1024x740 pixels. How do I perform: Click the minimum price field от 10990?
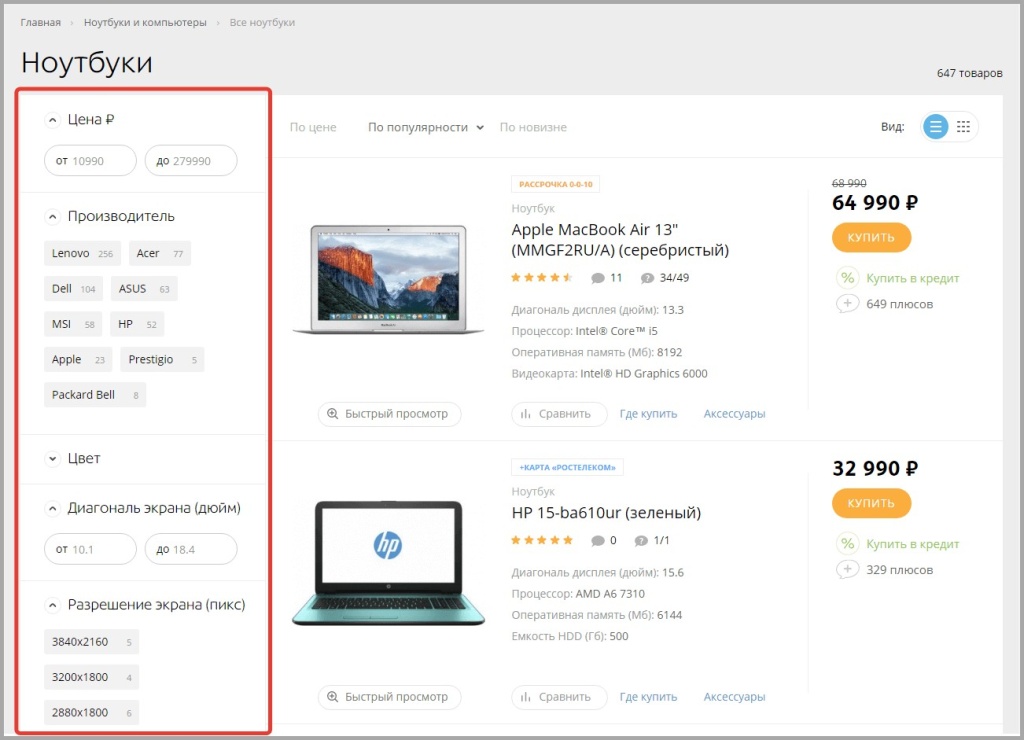point(90,161)
